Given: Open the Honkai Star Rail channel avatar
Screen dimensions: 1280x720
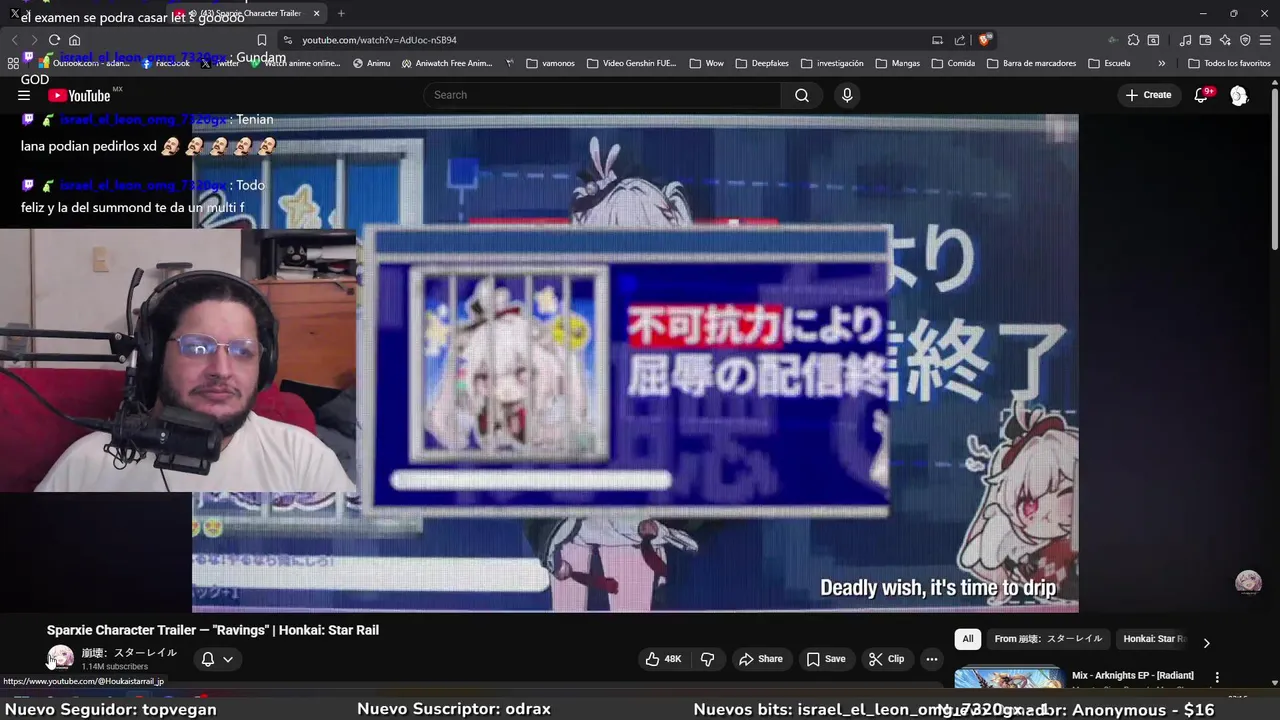Looking at the screenshot, I should [x=61, y=658].
